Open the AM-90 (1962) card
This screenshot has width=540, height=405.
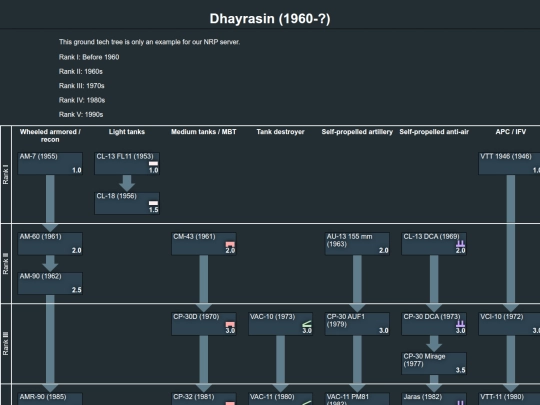pyautogui.click(x=50, y=283)
